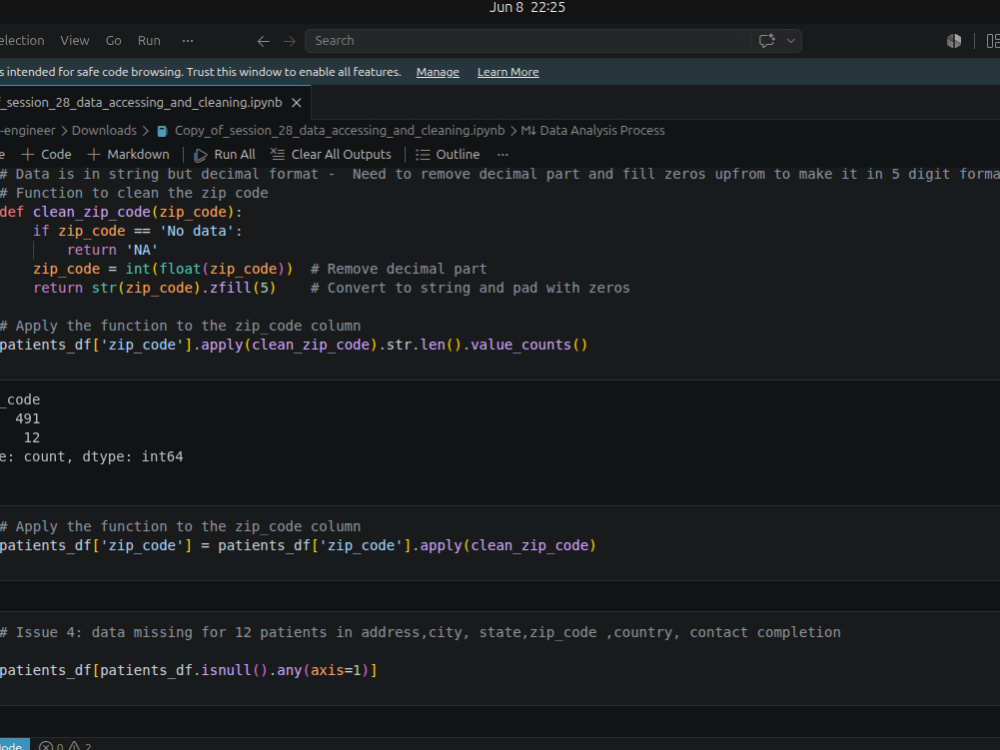Click the 'Issue 4' comment line
Viewport: 1000px width, 750px height.
pos(420,633)
